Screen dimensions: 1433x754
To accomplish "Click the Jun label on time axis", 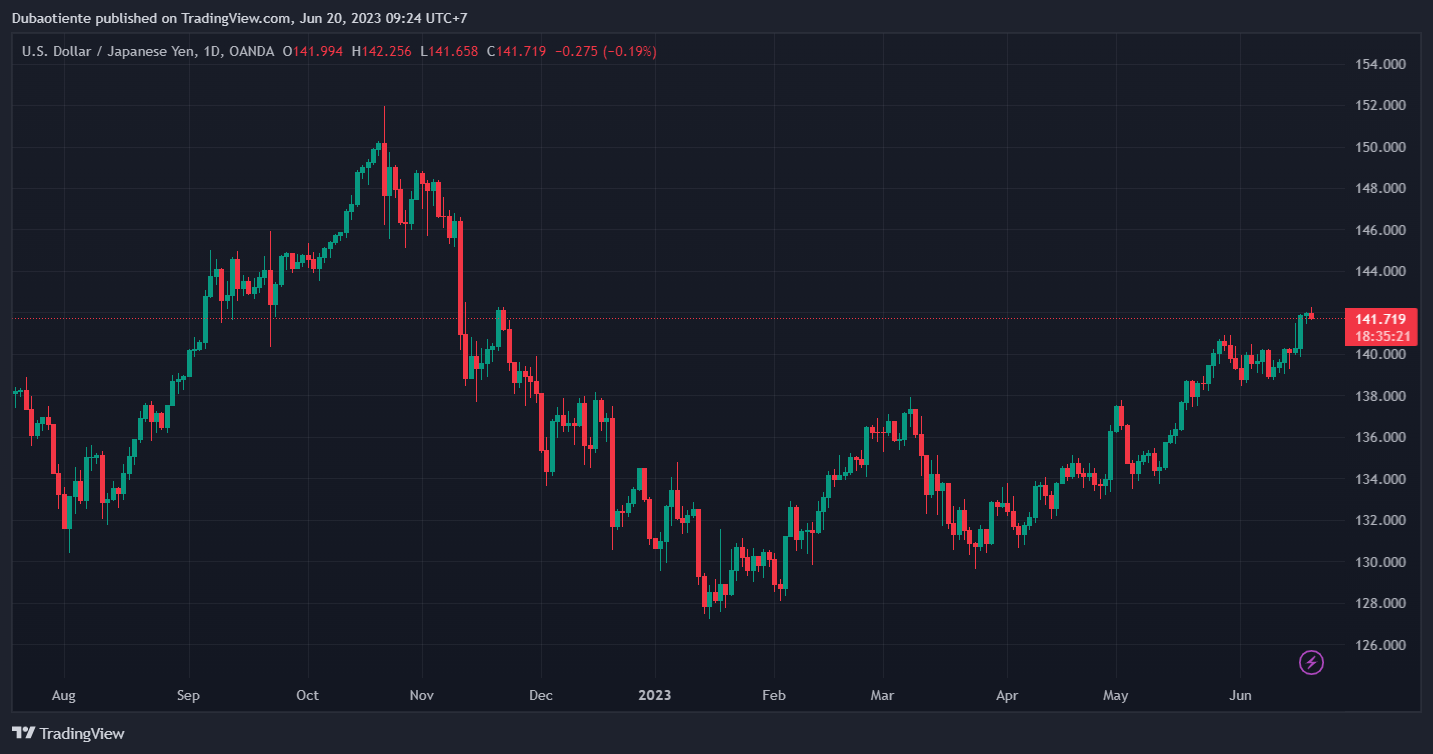I will click(1240, 695).
